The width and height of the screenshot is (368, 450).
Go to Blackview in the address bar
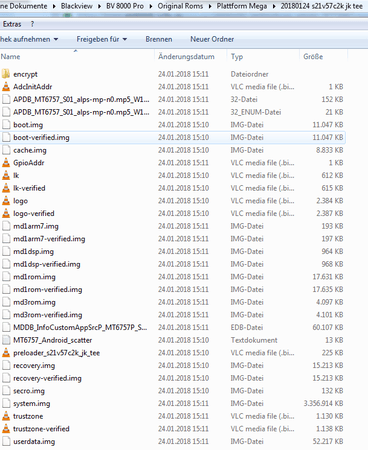pos(77,6)
